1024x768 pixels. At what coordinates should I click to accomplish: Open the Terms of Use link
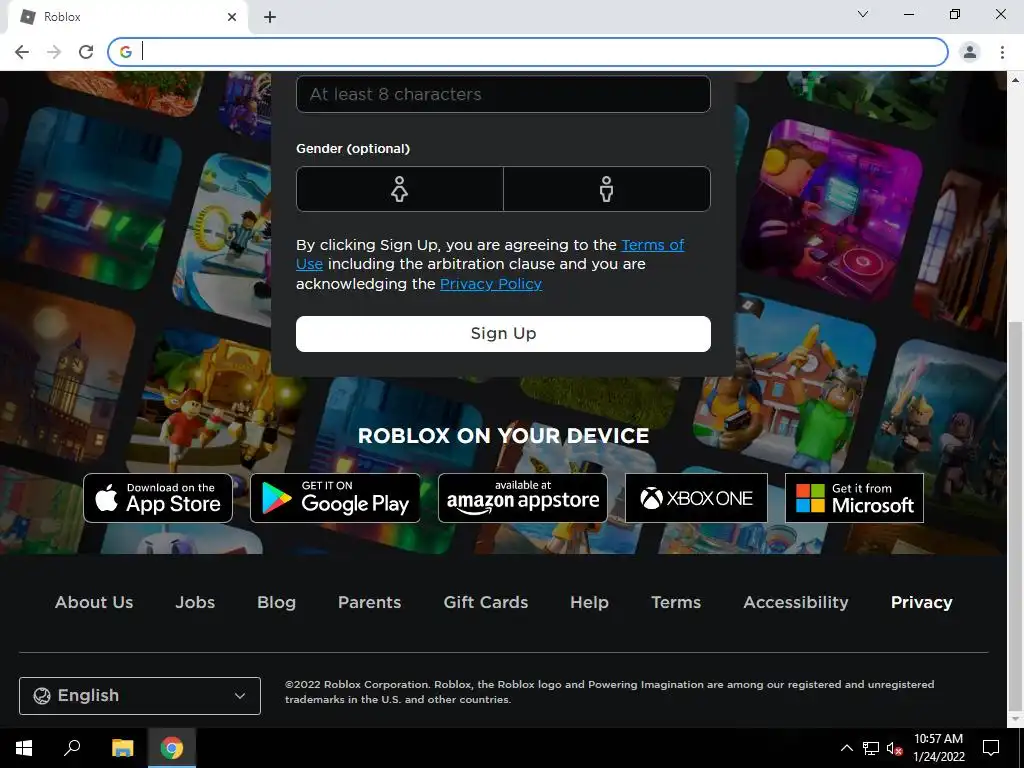pos(652,245)
